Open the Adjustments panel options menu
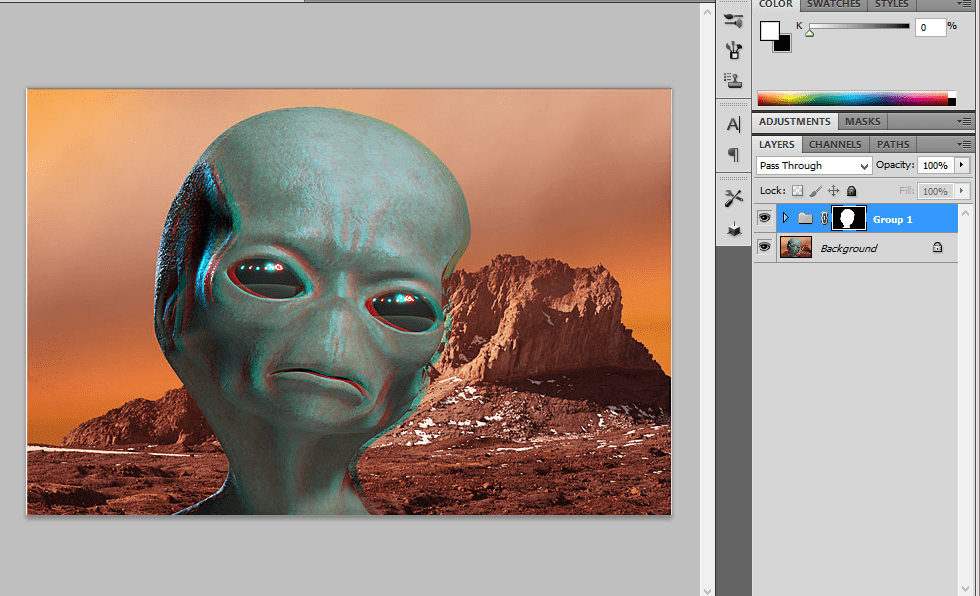Image resolution: width=980 pixels, height=596 pixels. (x=964, y=121)
